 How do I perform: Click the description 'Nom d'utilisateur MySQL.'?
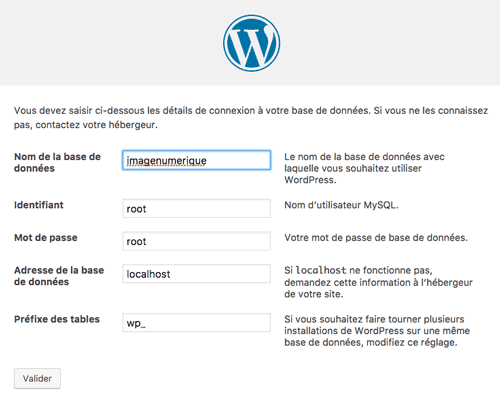tap(341, 205)
